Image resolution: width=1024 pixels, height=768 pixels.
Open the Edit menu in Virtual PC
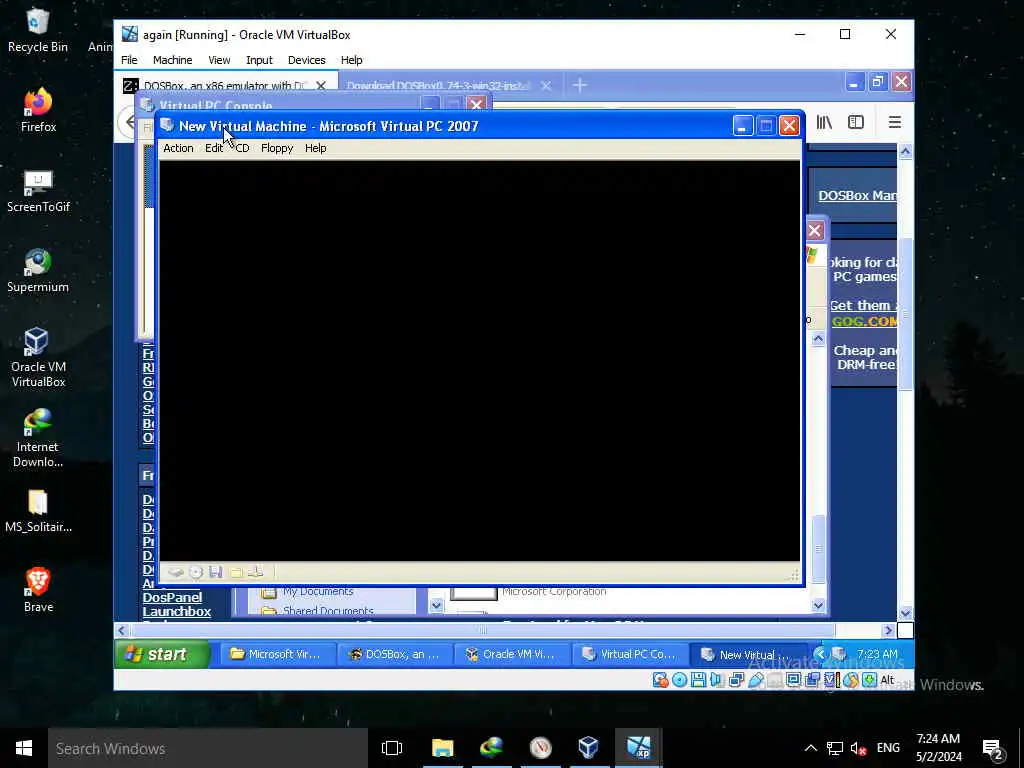point(214,148)
